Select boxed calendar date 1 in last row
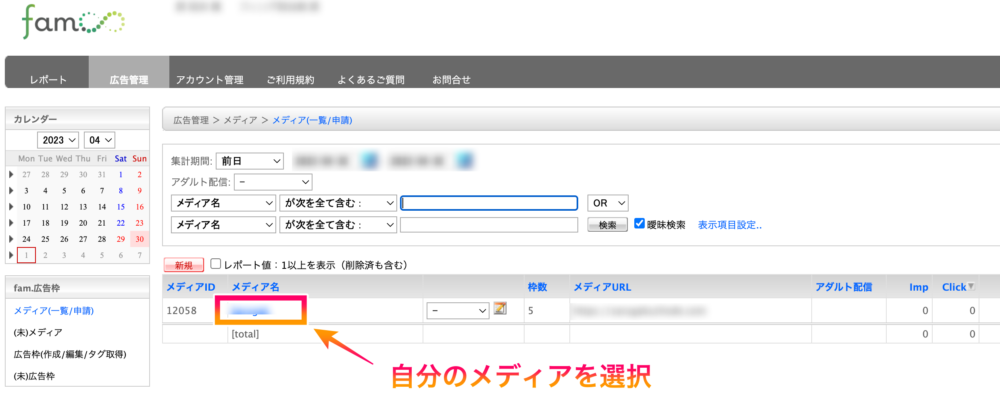Image resolution: width=1000 pixels, height=398 pixels. 26,256
